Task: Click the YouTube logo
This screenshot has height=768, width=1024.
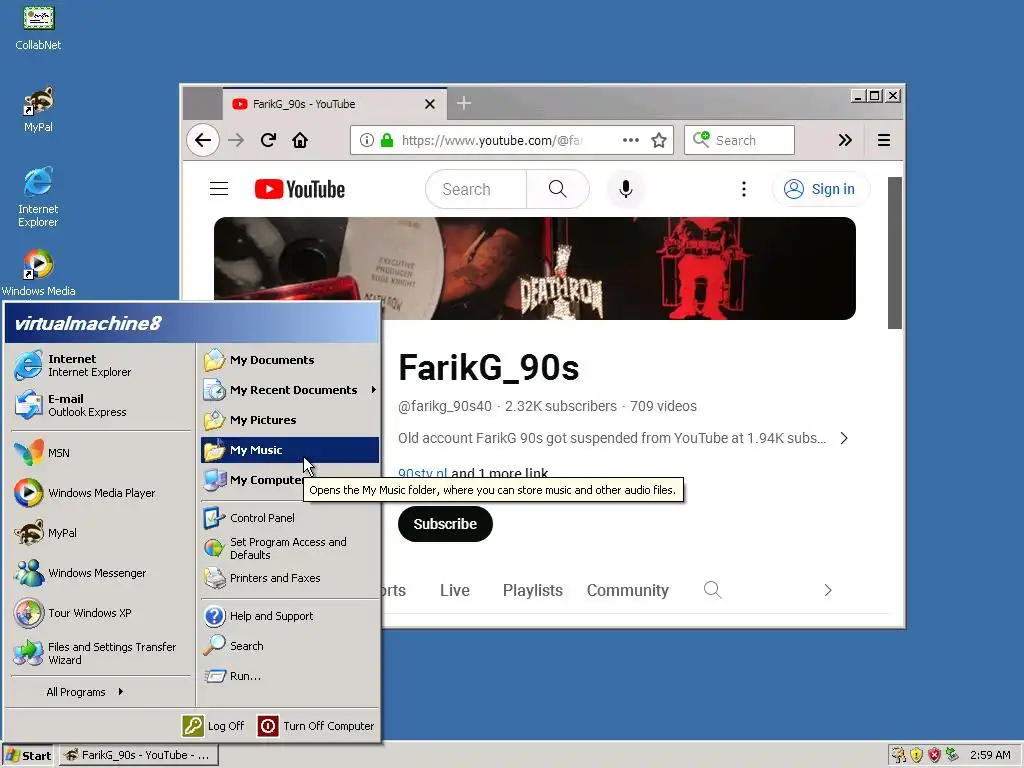Action: click(300, 189)
